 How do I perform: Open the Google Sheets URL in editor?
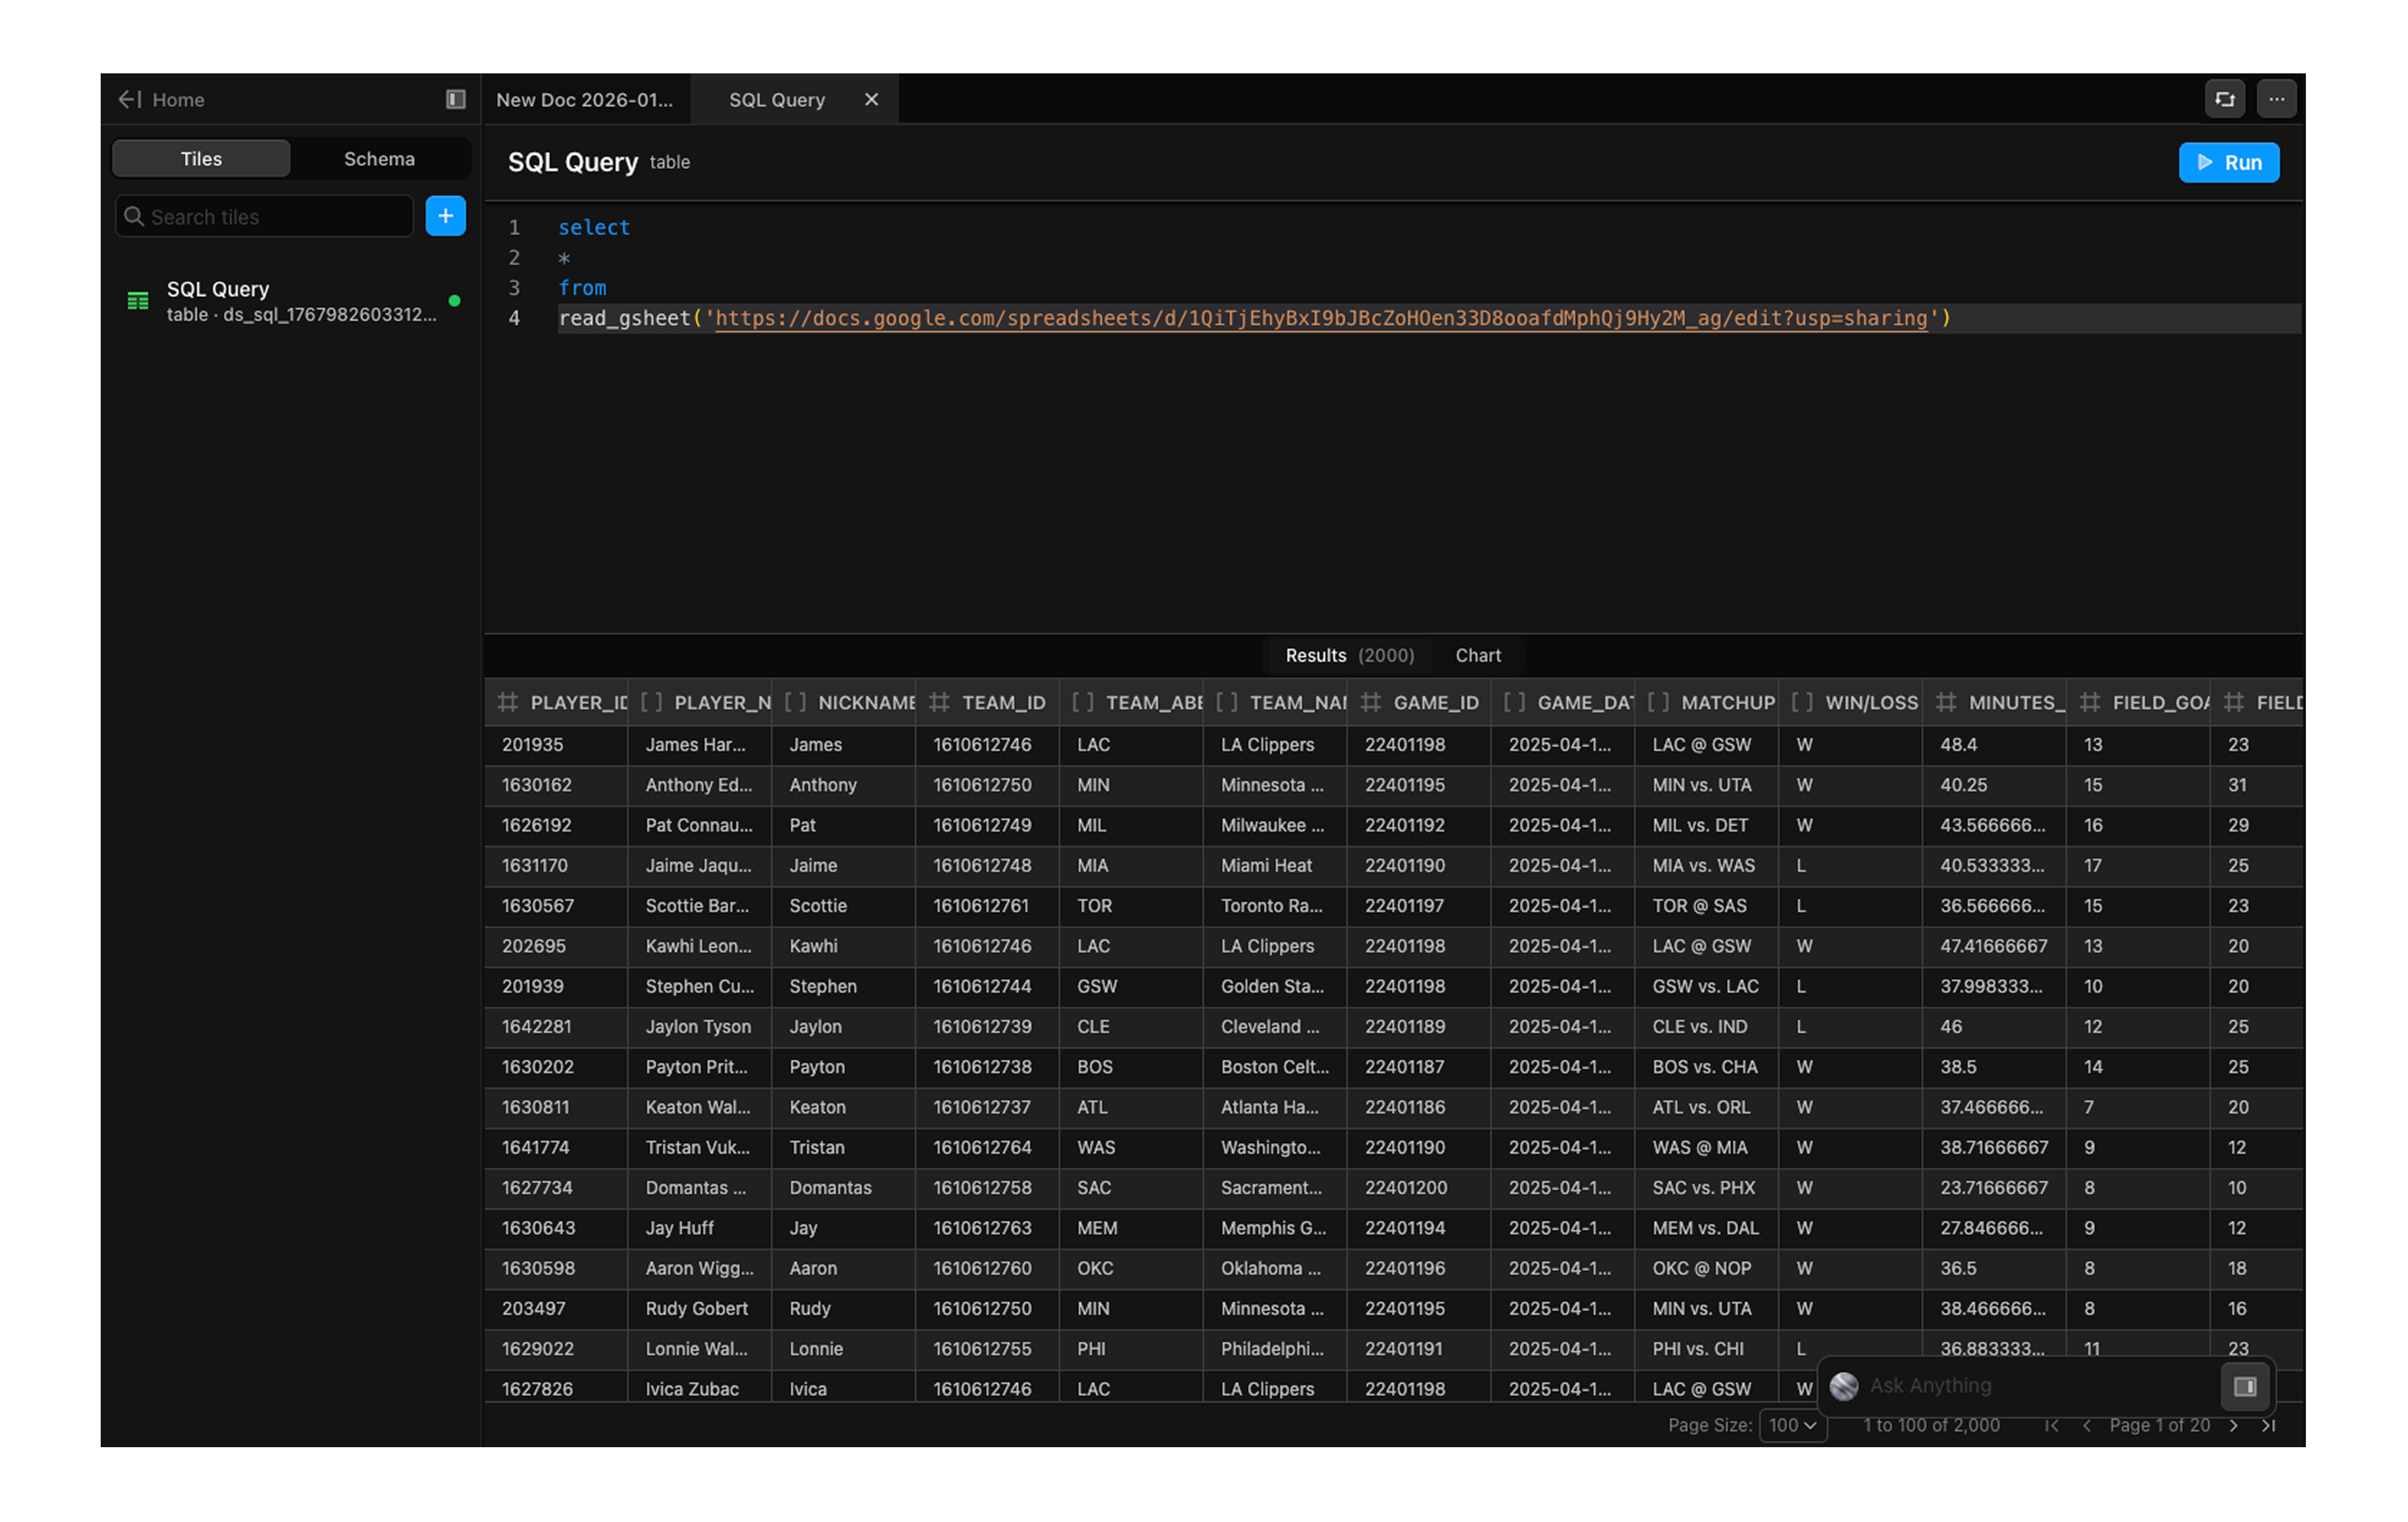point(1320,319)
